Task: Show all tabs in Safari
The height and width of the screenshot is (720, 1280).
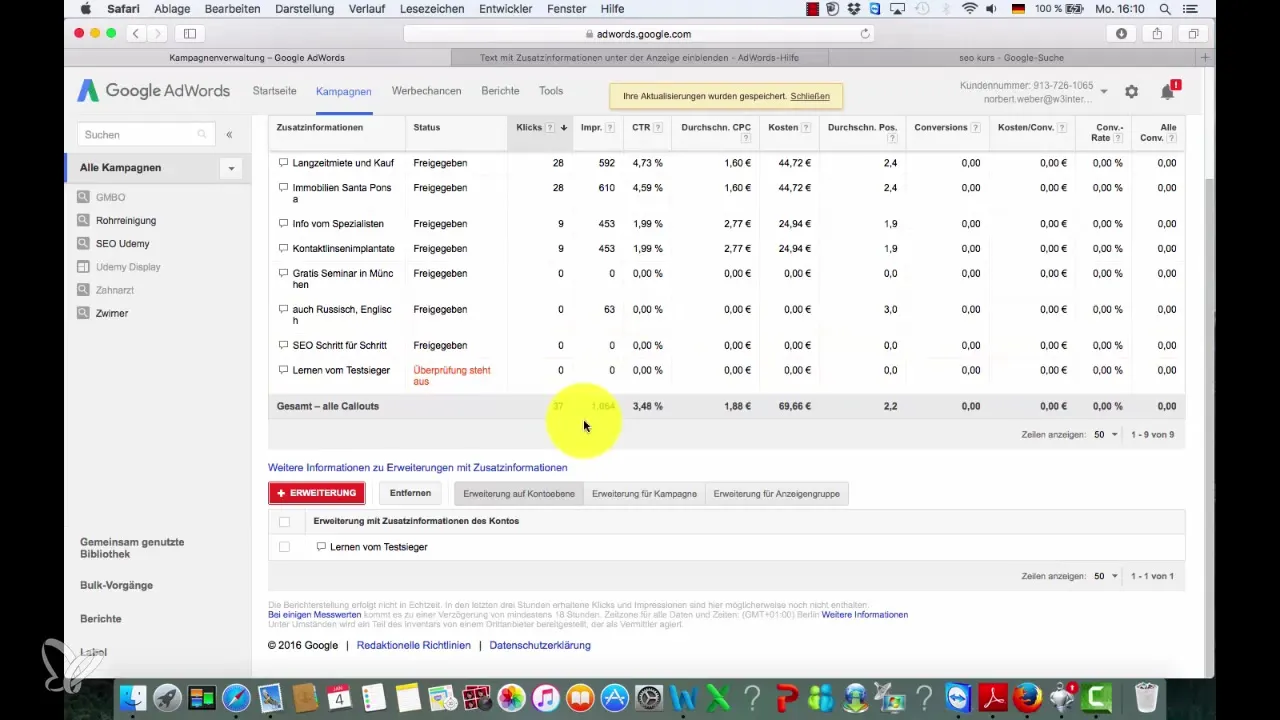Action: pos(1193,34)
